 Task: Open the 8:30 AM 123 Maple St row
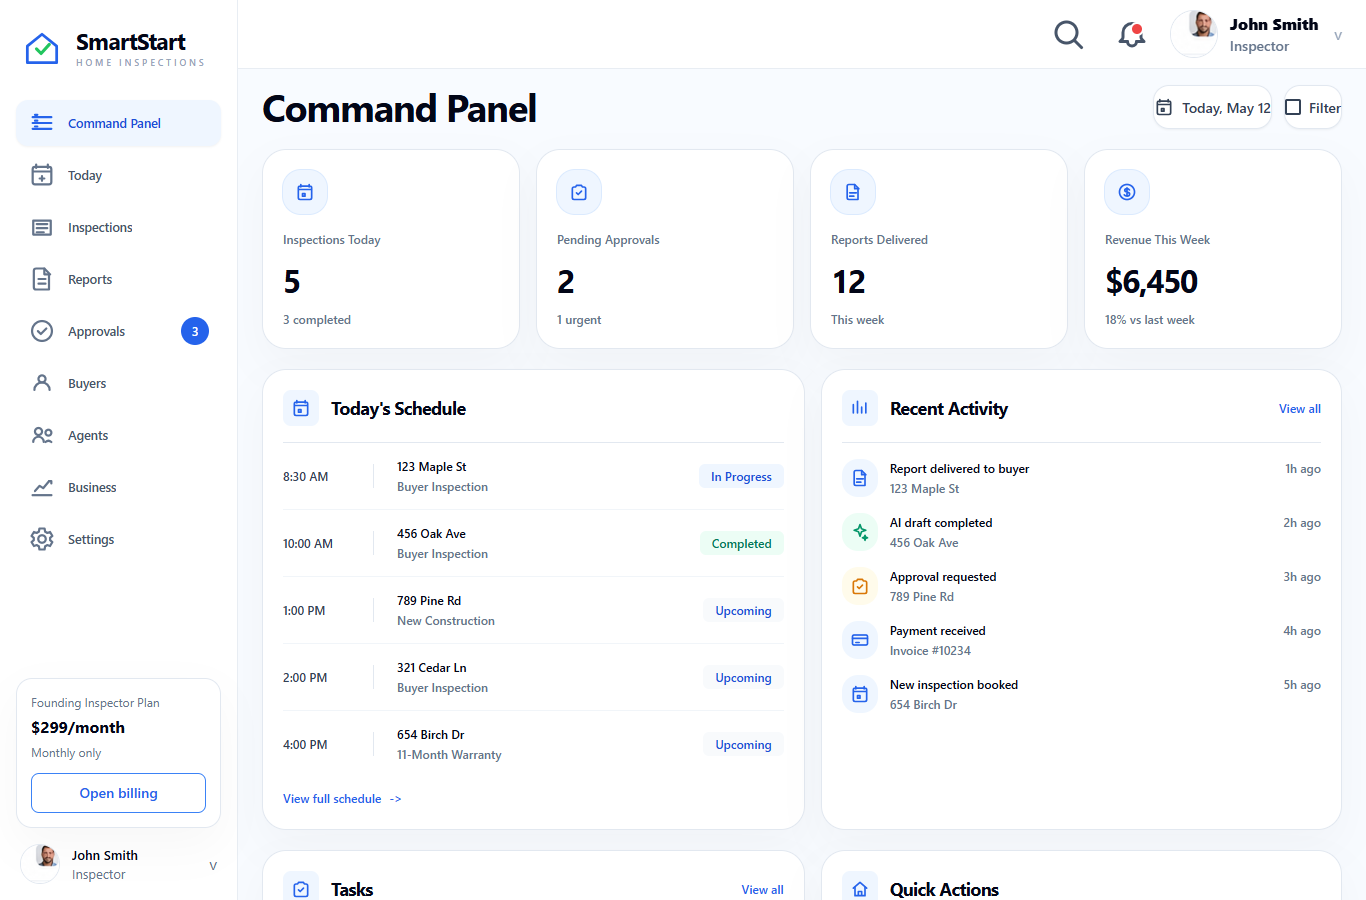tap(533, 477)
